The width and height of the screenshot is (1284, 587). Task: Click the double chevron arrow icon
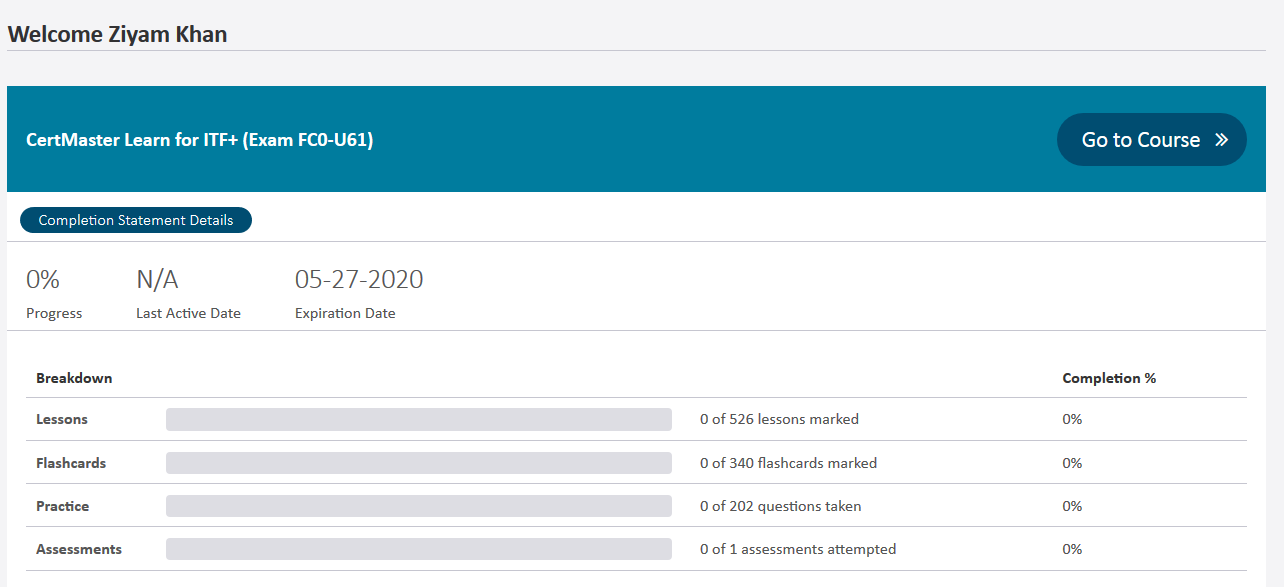point(1221,140)
